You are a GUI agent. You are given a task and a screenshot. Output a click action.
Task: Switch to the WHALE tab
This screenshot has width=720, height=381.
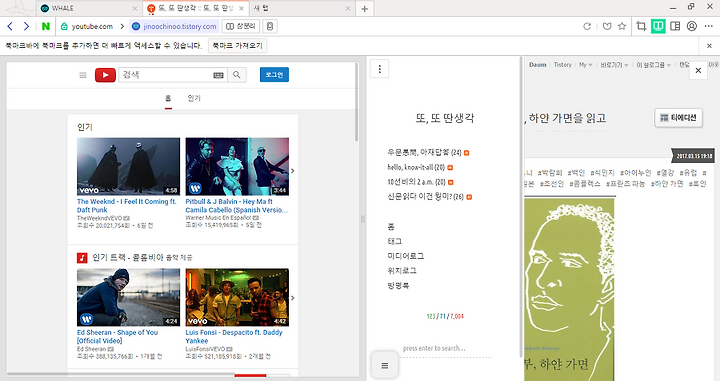click(x=89, y=8)
